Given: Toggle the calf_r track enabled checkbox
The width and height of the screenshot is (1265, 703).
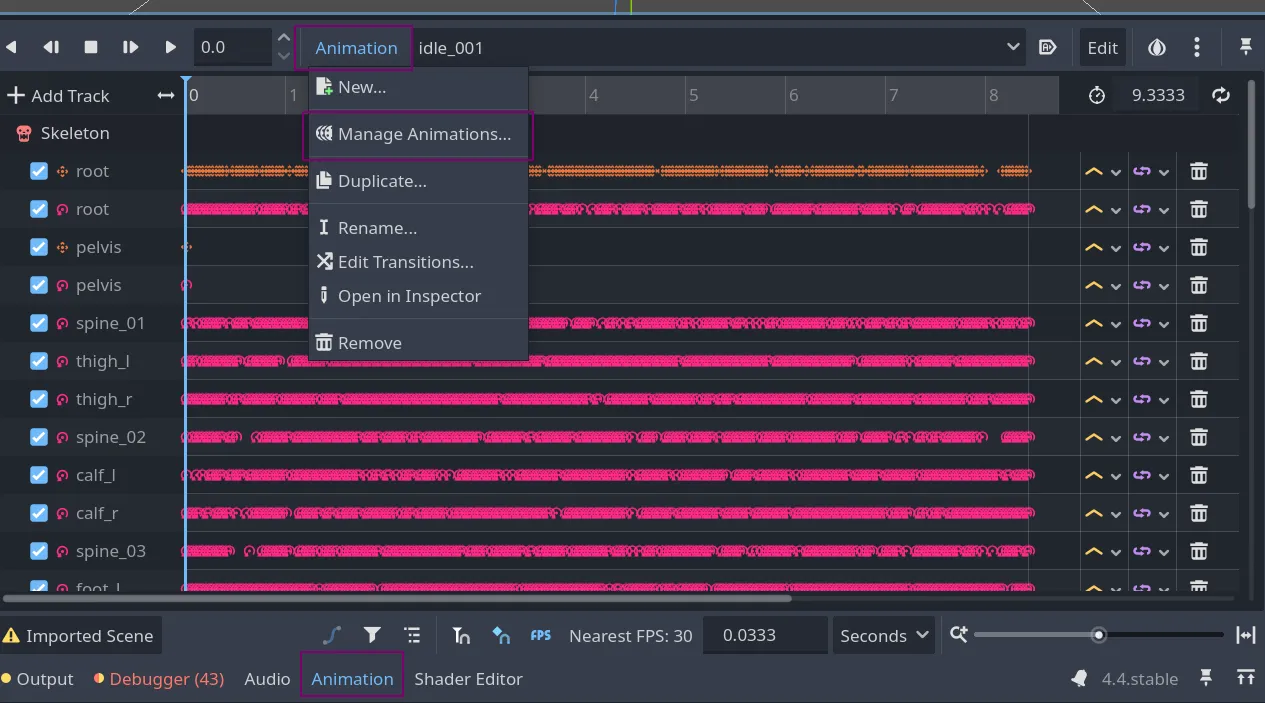Looking at the screenshot, I should [x=39, y=513].
